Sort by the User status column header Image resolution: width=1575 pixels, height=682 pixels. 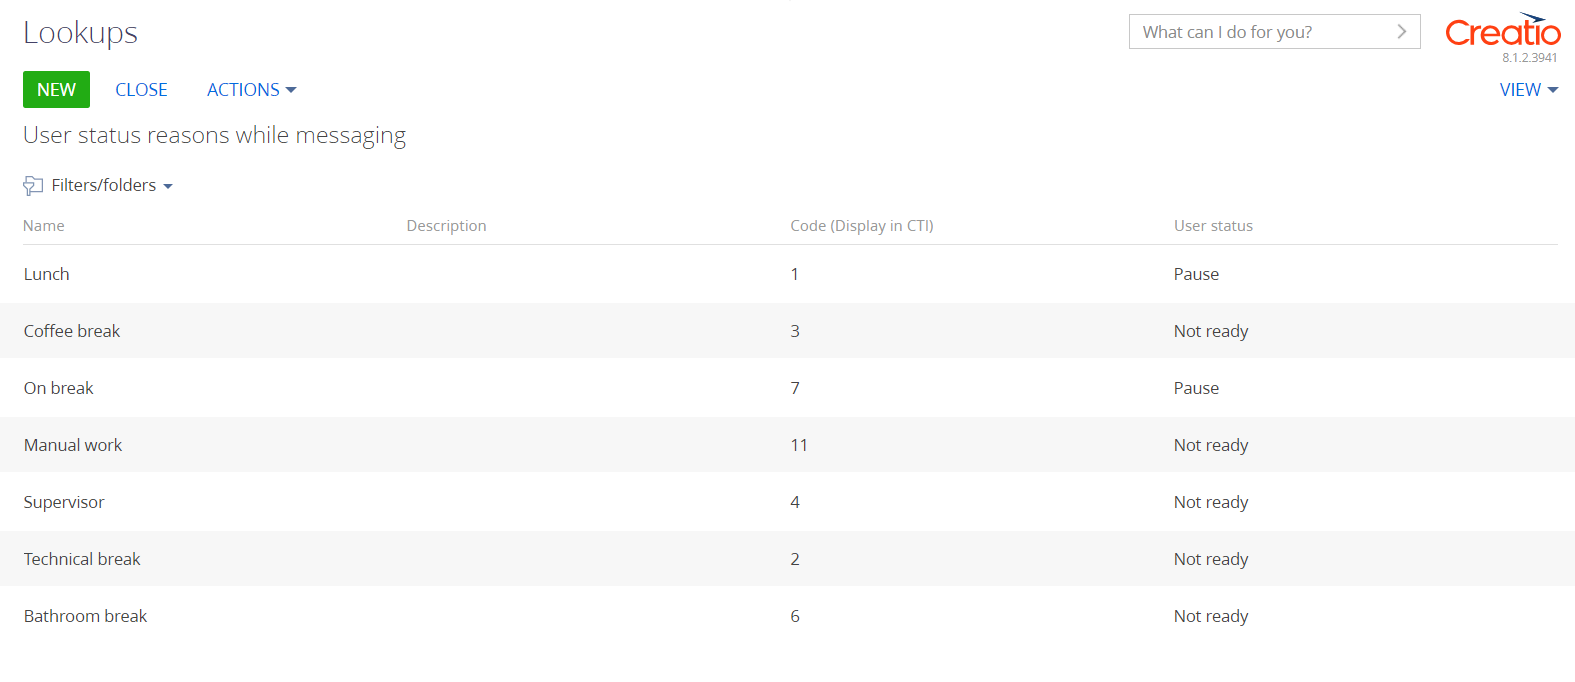pyautogui.click(x=1213, y=226)
